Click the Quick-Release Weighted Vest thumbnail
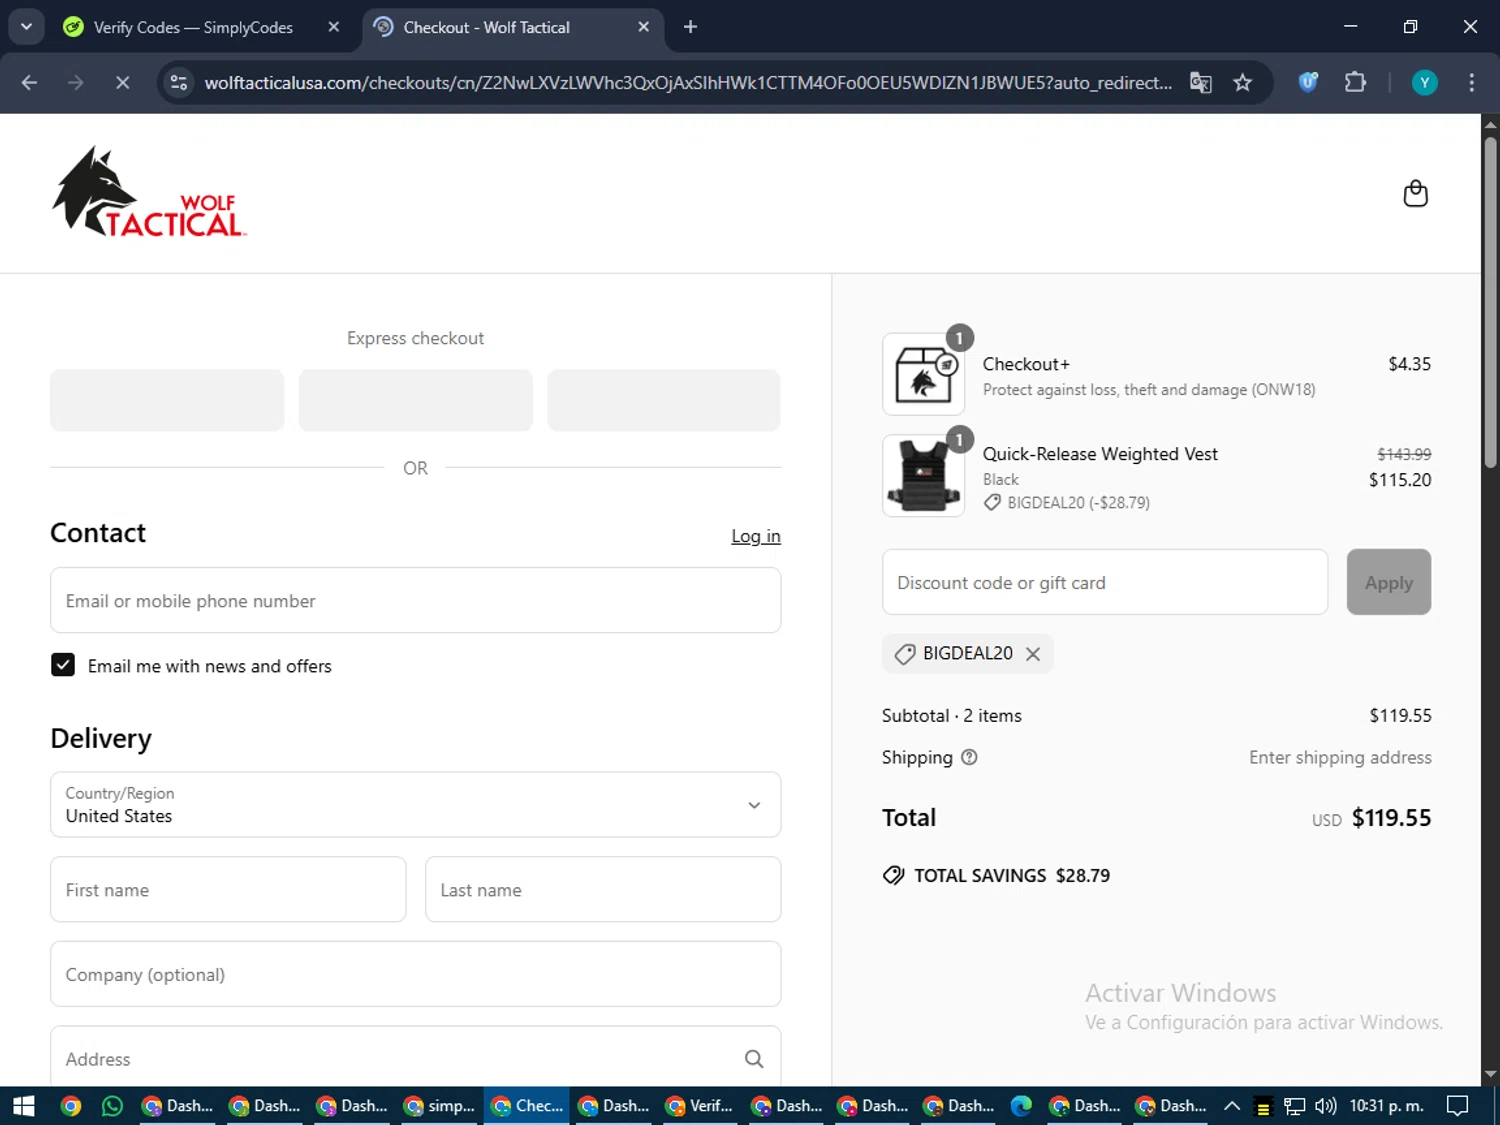Image resolution: width=1500 pixels, height=1125 pixels. pyautogui.click(x=923, y=476)
